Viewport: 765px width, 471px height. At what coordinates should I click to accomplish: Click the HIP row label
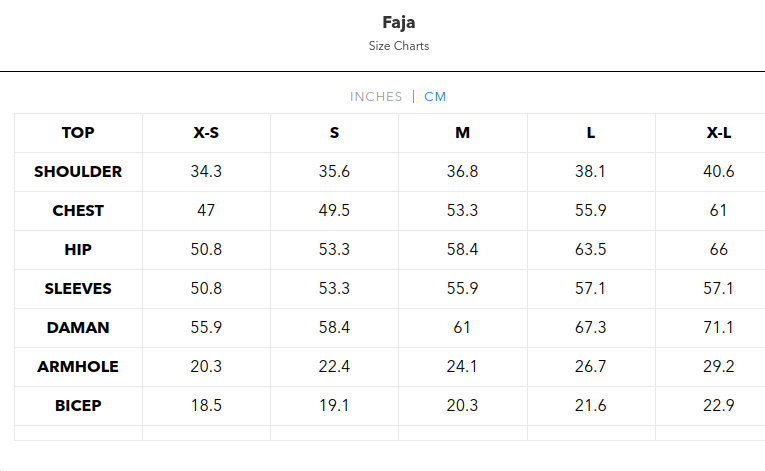pos(78,250)
